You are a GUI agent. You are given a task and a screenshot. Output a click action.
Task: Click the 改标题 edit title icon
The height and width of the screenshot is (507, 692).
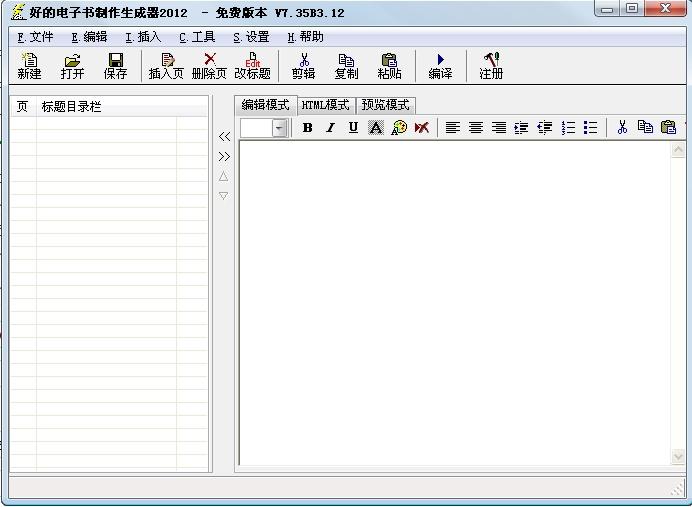[x=252, y=66]
